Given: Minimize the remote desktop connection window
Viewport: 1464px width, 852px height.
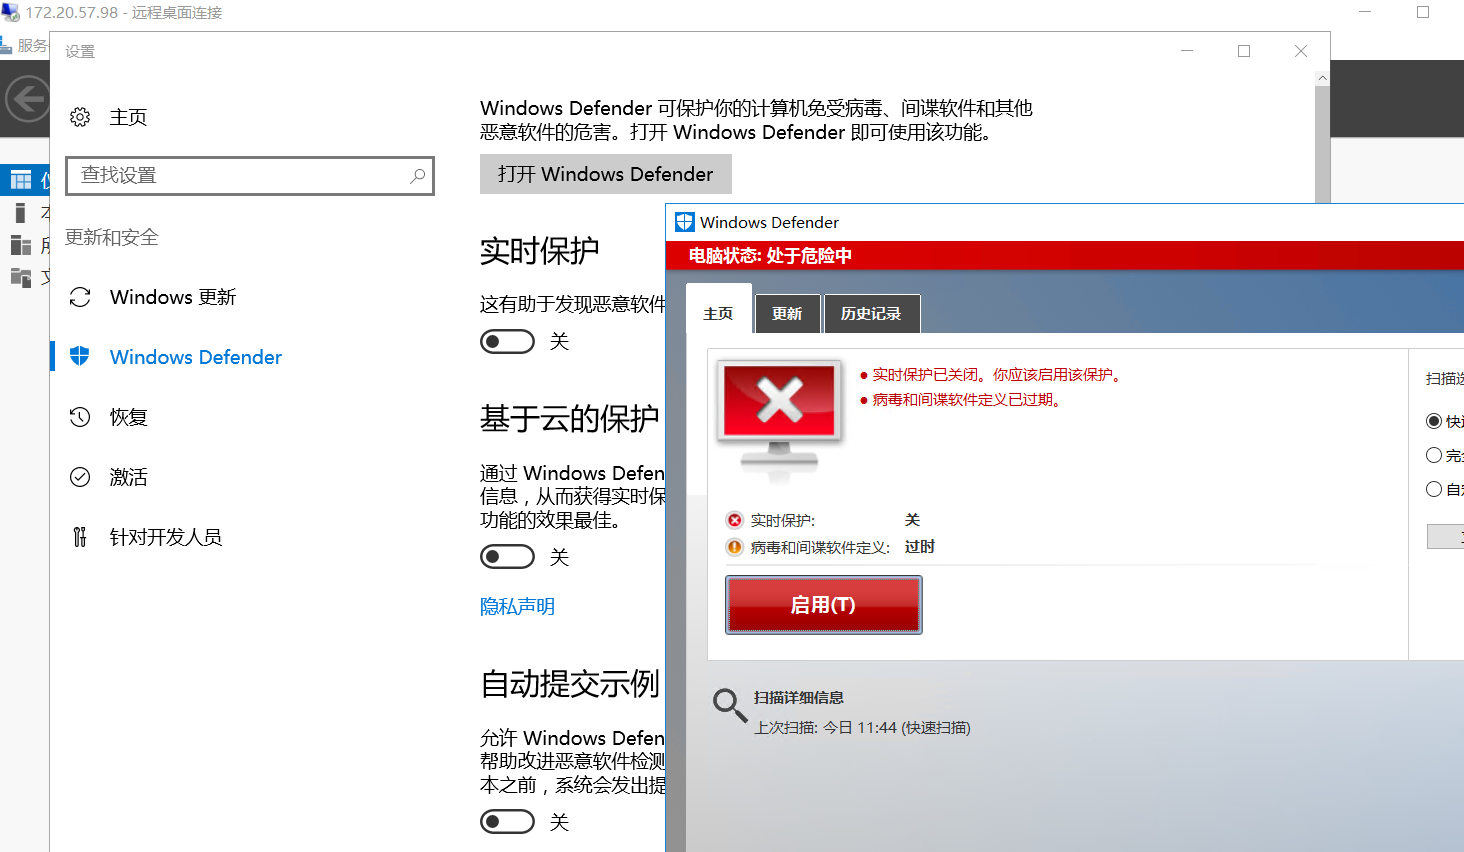Looking at the screenshot, I should pyautogui.click(x=1366, y=12).
